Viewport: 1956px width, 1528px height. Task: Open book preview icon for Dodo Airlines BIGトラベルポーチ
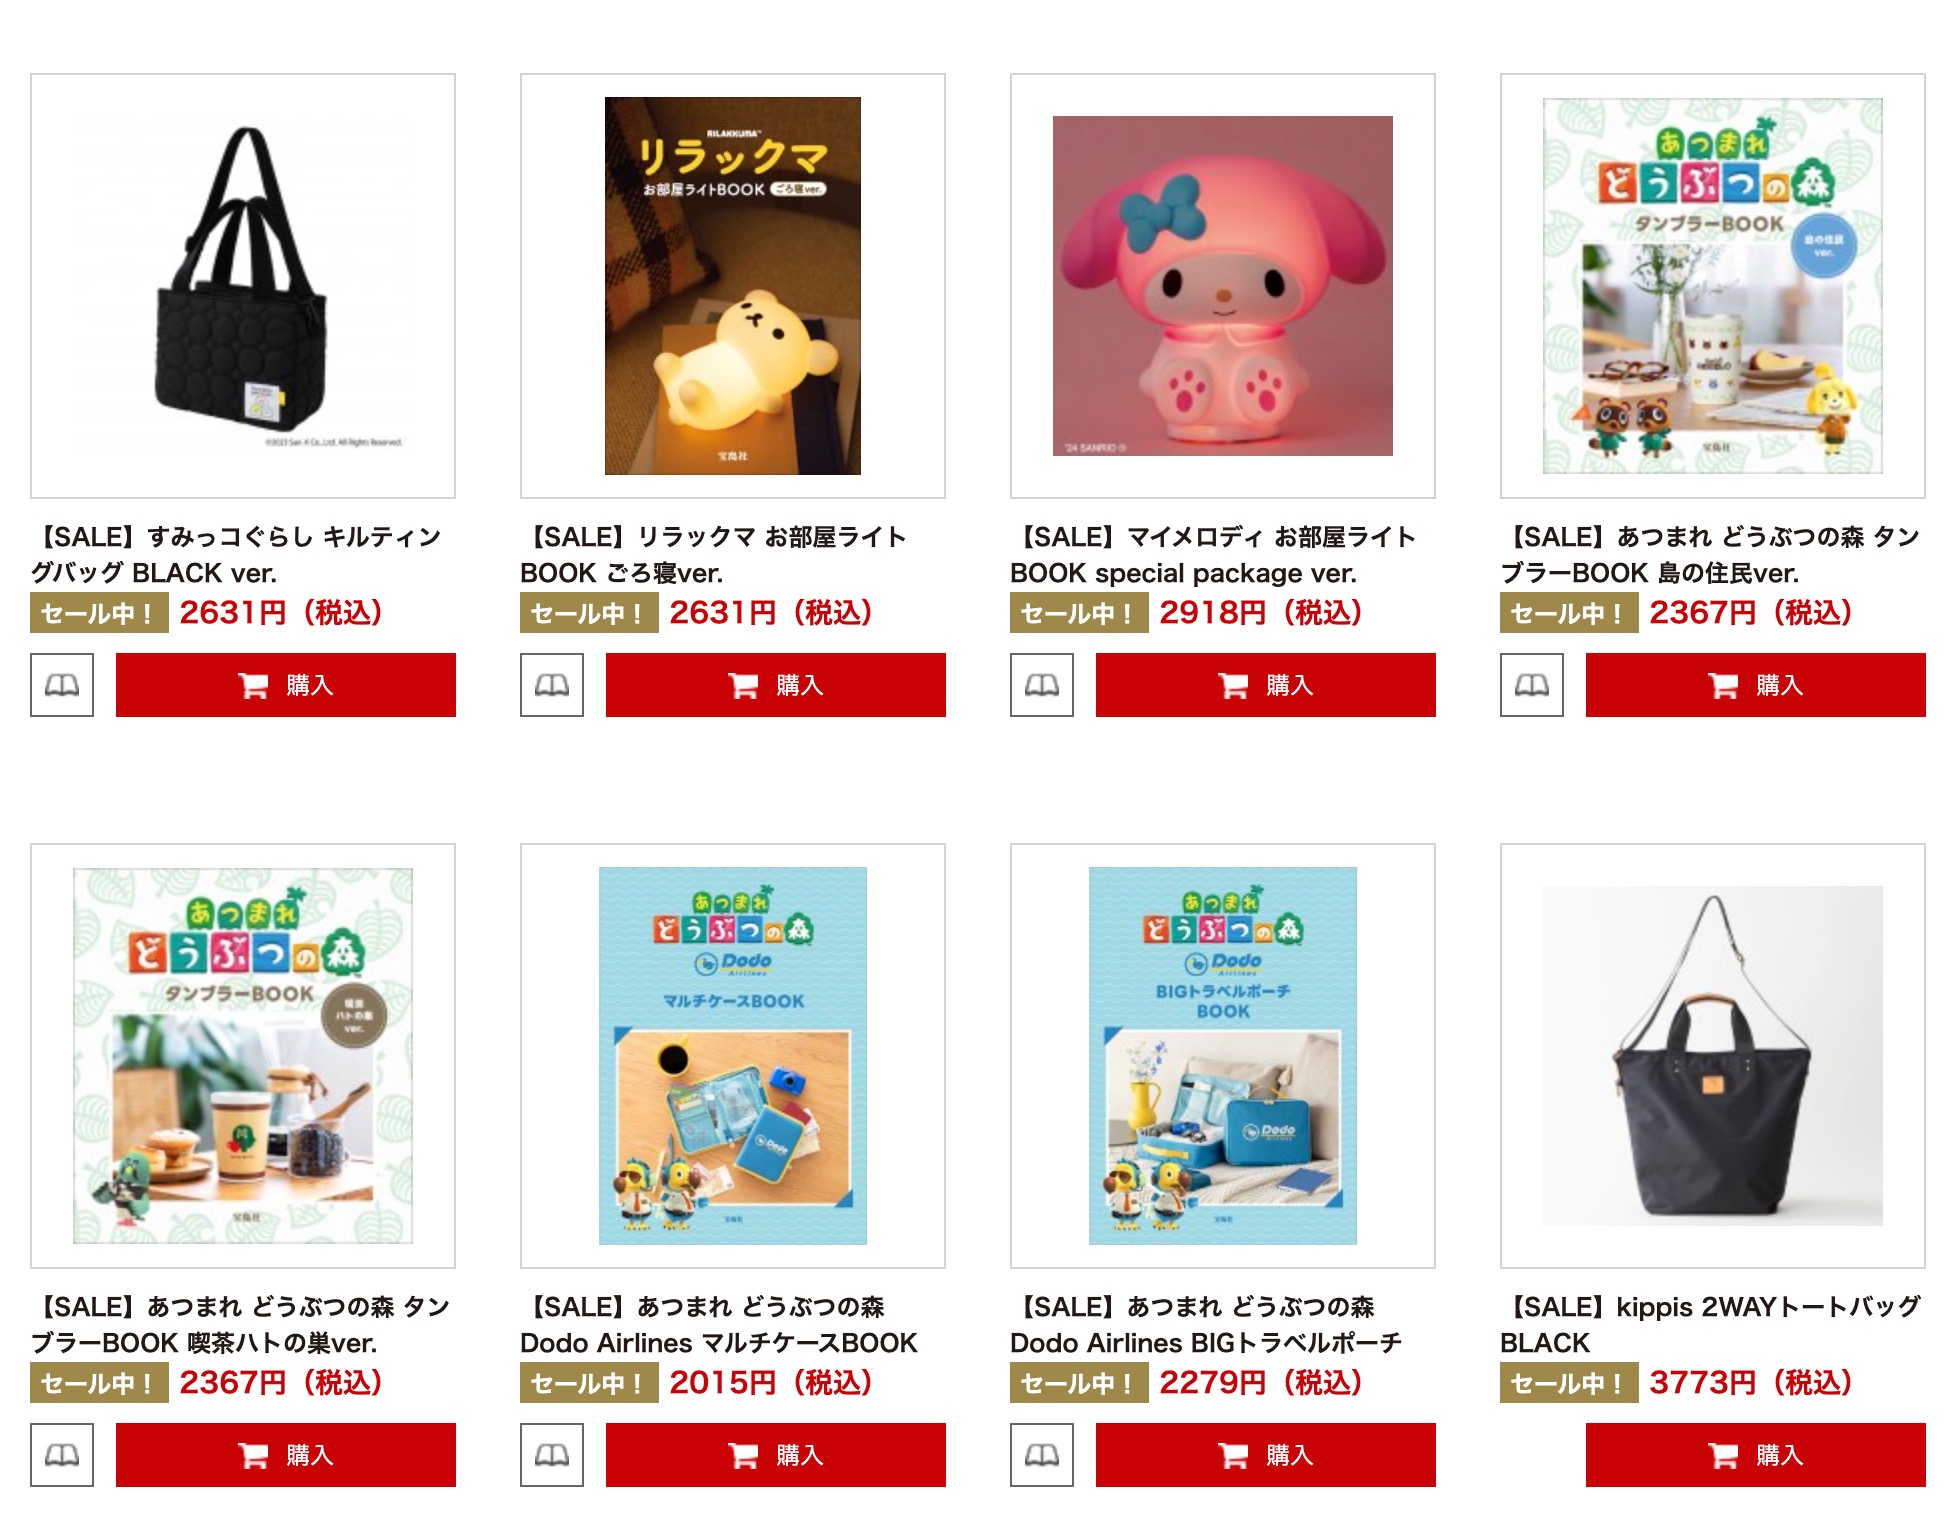[x=1042, y=1455]
